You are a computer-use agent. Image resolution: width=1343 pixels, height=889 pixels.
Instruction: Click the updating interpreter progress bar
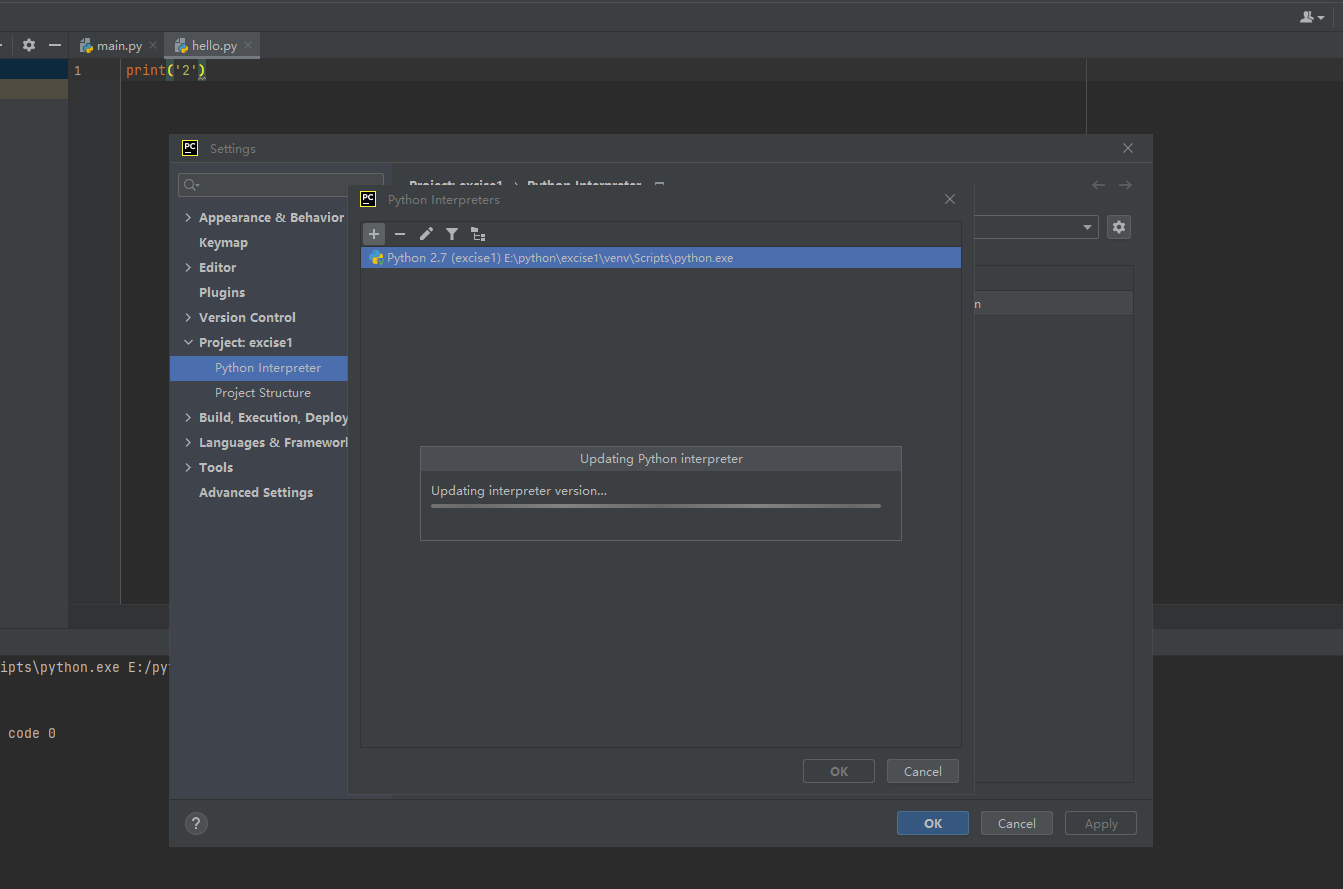(655, 506)
